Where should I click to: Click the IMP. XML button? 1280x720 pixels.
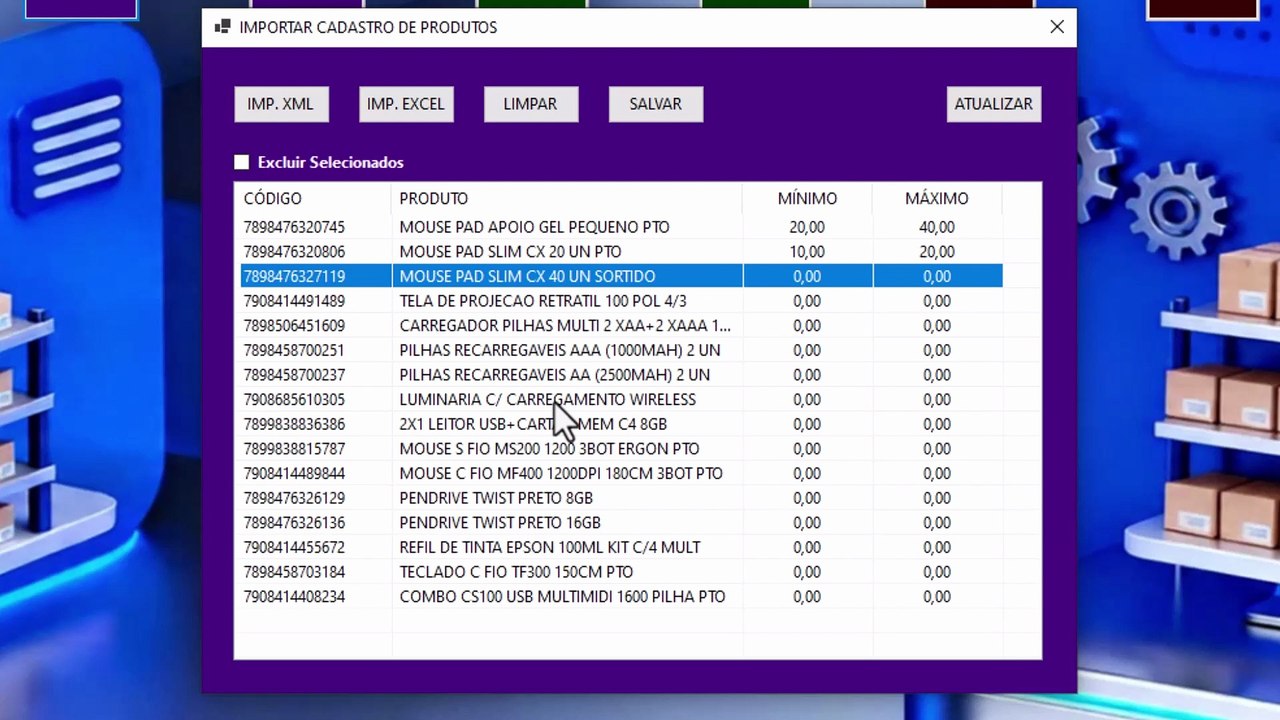point(281,104)
